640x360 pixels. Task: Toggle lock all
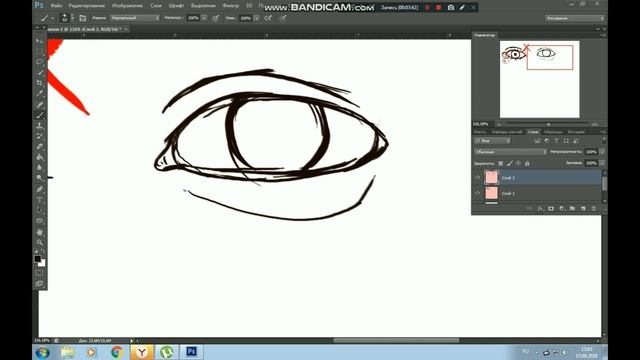[x=527, y=163]
